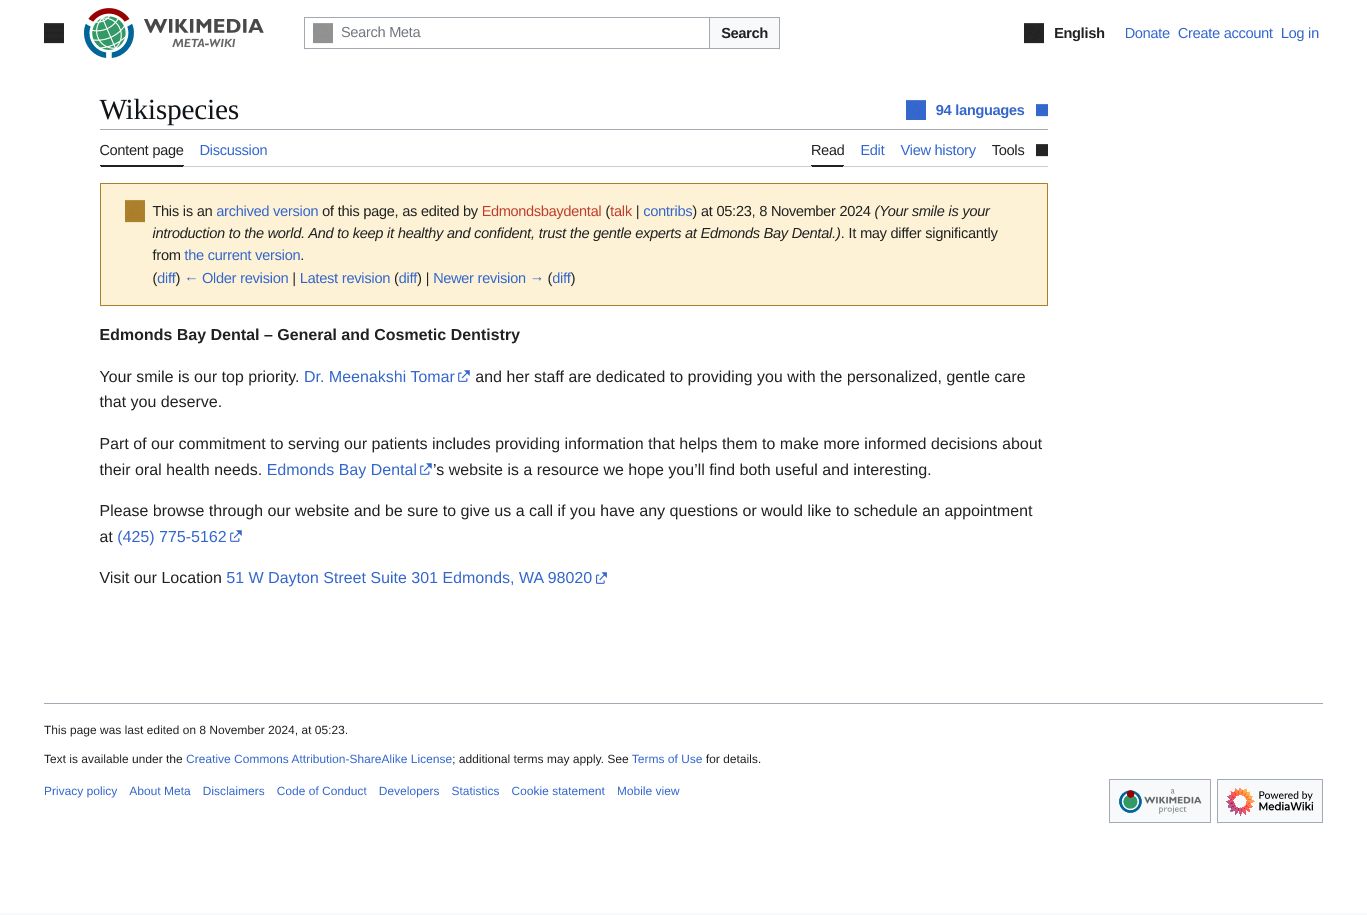Click the translate icon next to 94 languages
Image resolution: width=1367 pixels, height=915 pixels.
tap(915, 110)
